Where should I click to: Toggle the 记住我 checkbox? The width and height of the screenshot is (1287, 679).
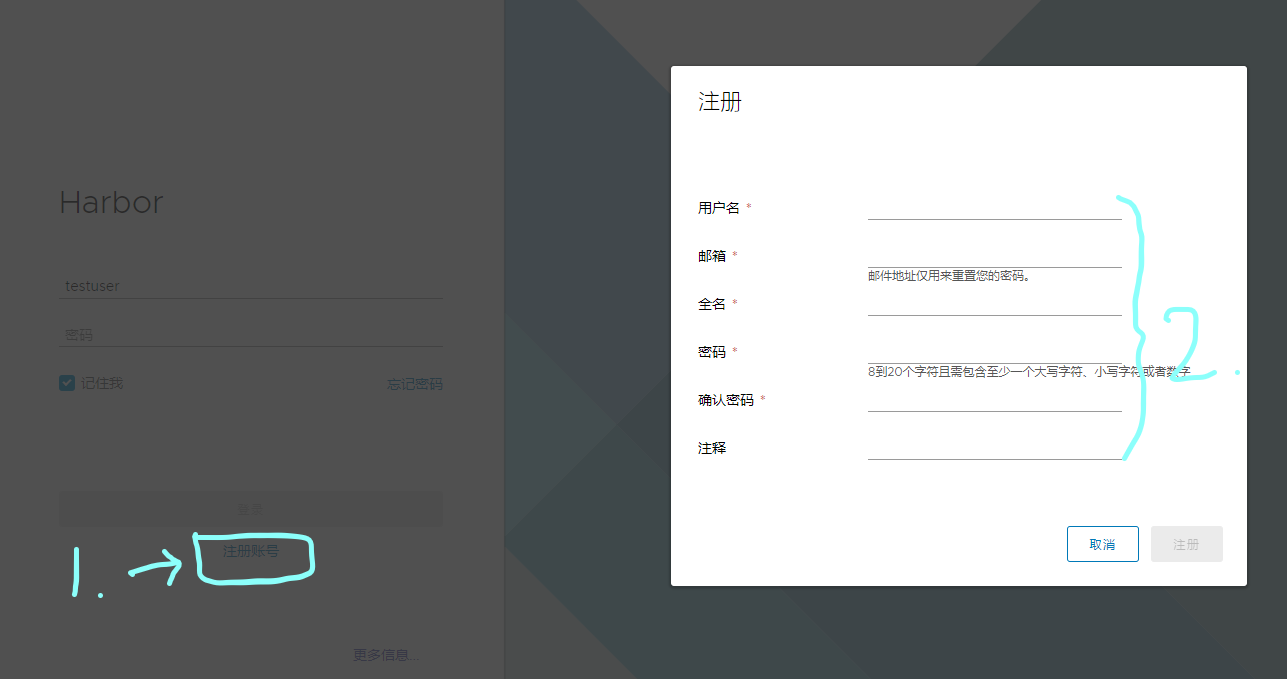coord(67,383)
